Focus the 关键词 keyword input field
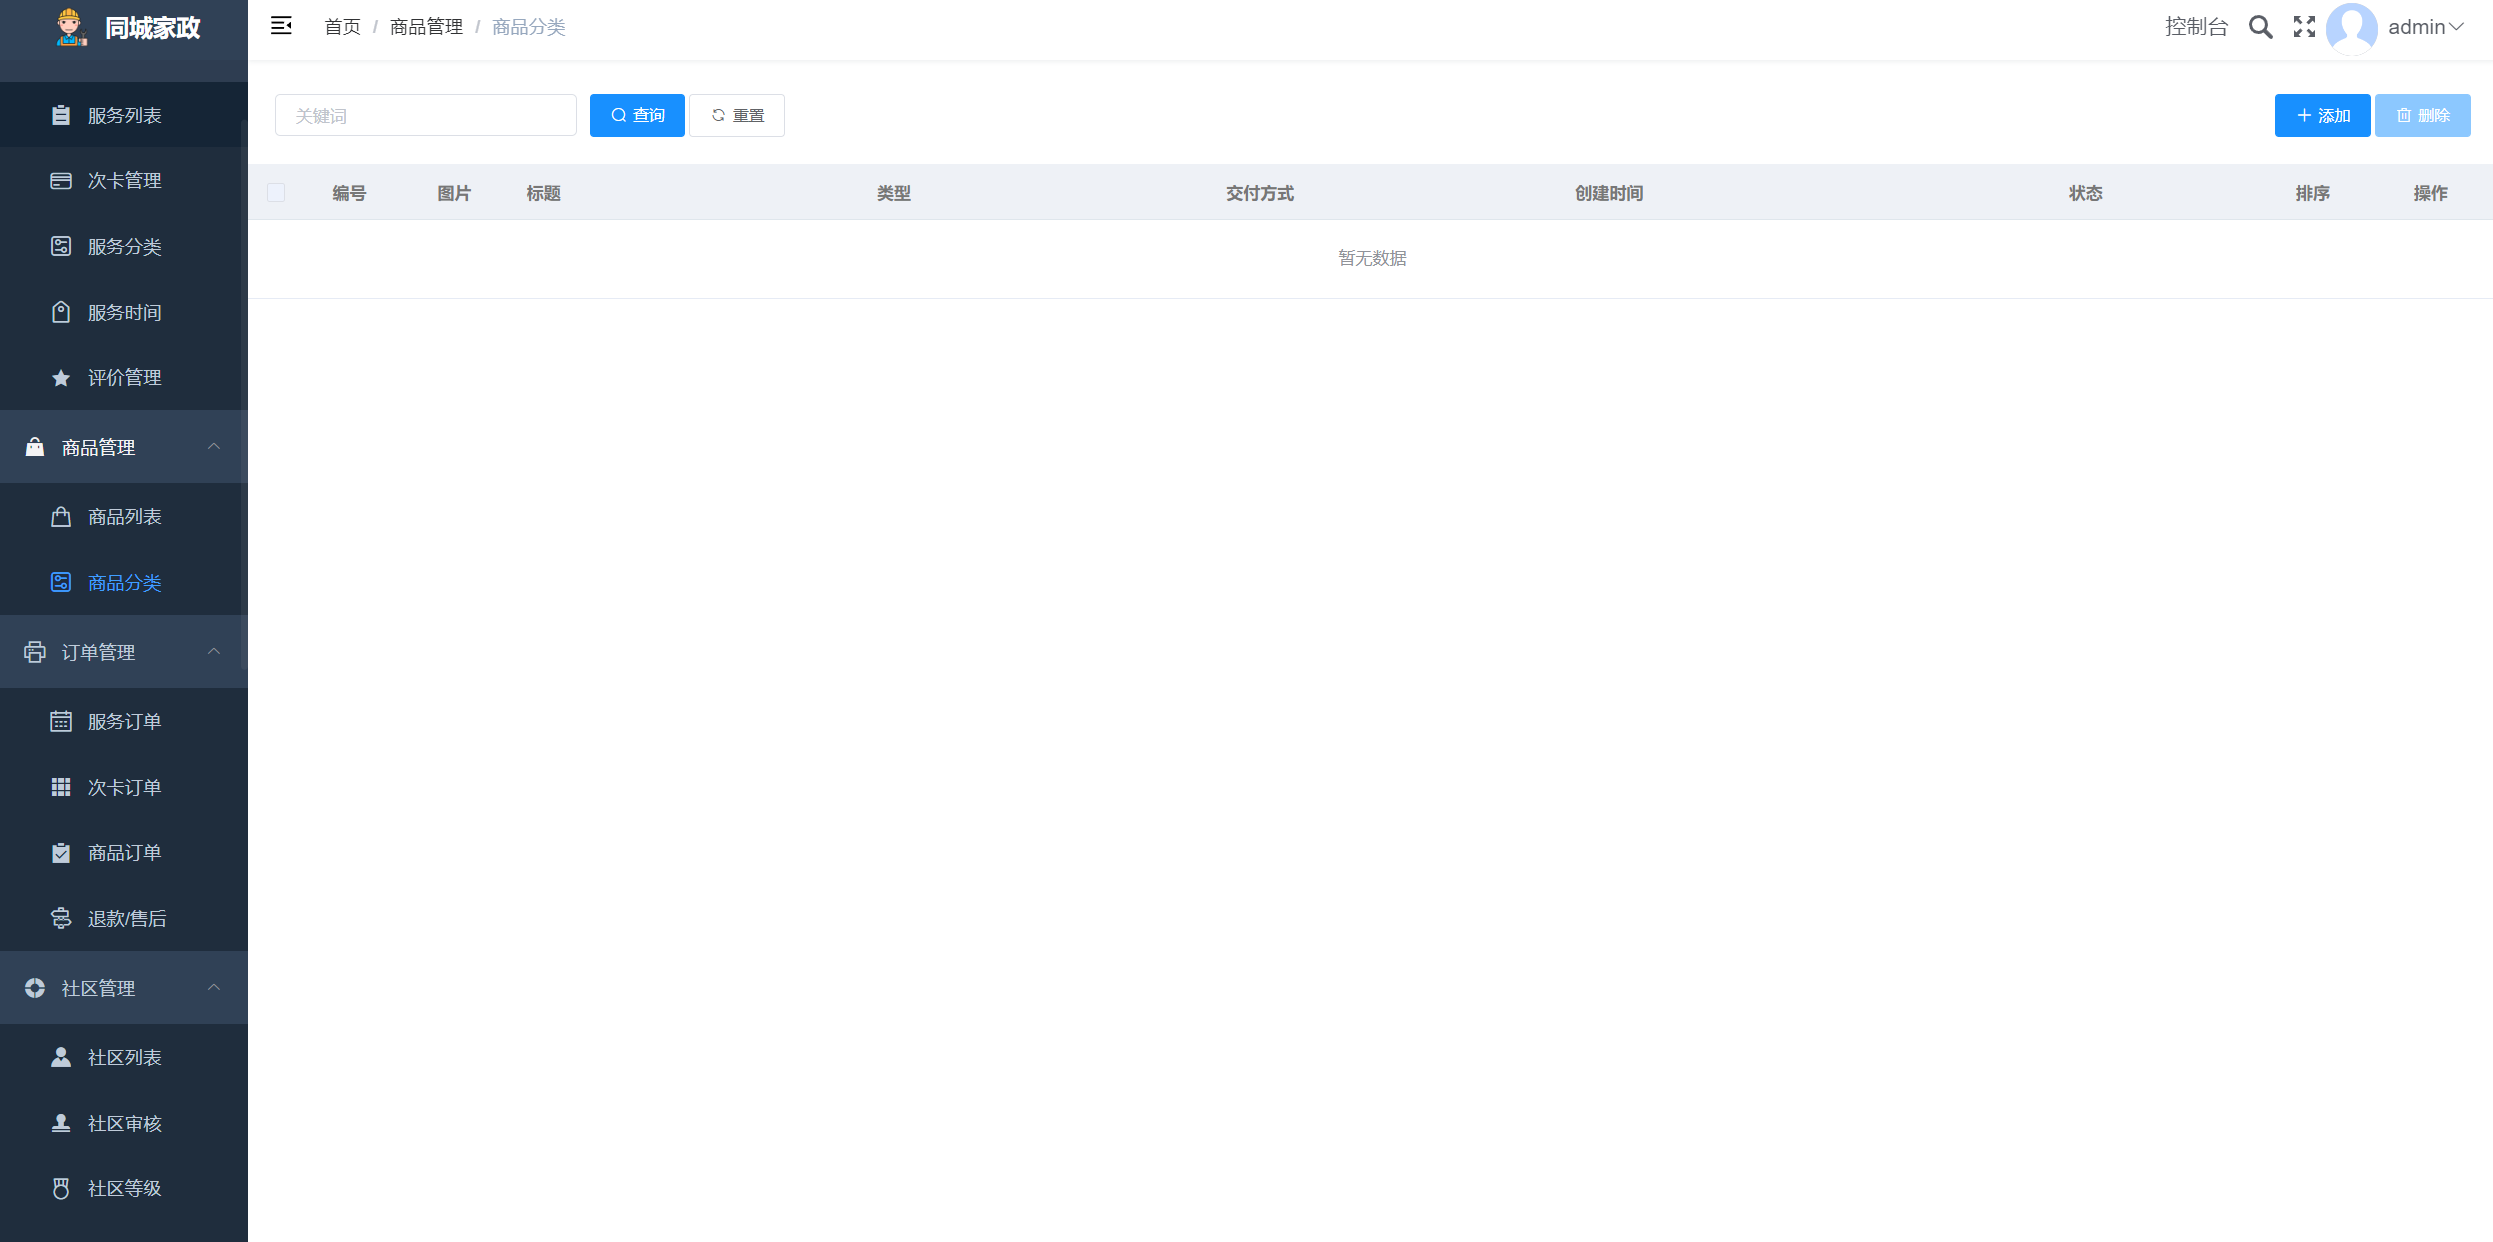Screen dimensions: 2493x1242 coord(425,116)
